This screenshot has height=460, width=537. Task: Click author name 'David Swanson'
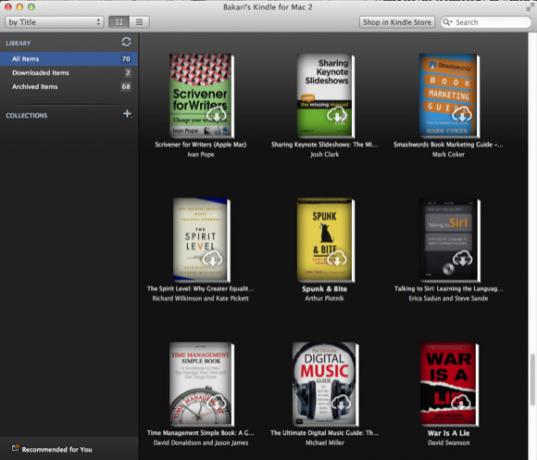tap(448, 443)
